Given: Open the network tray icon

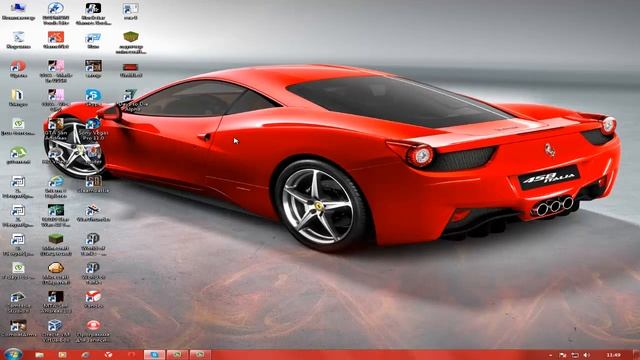Looking at the screenshot, I should [575, 355].
